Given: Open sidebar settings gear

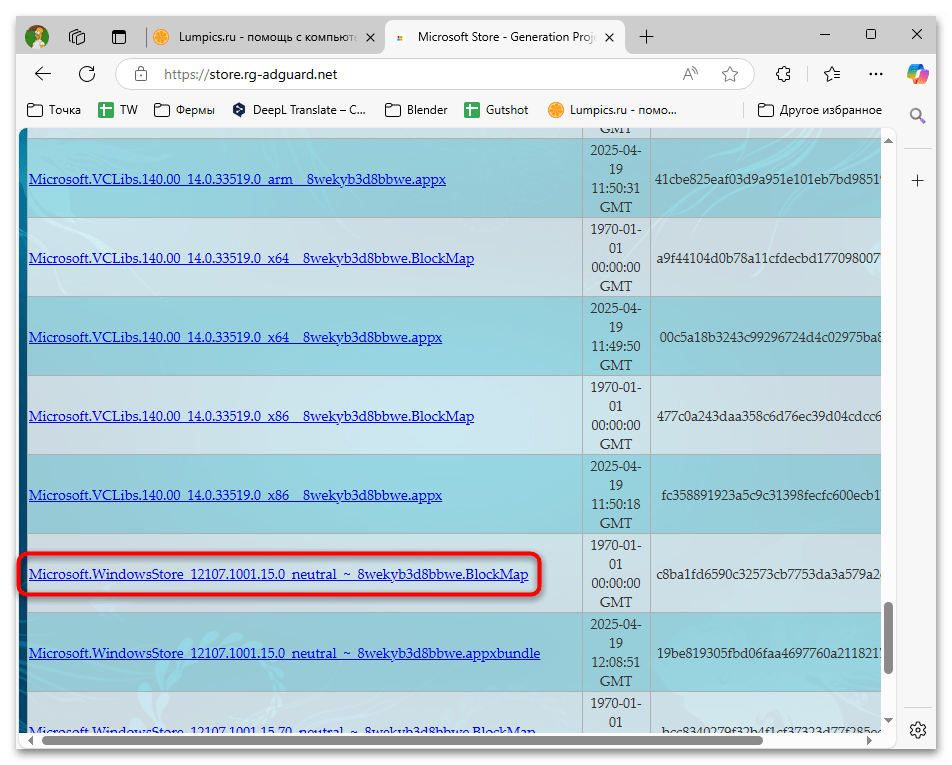Looking at the screenshot, I should pos(917,729).
